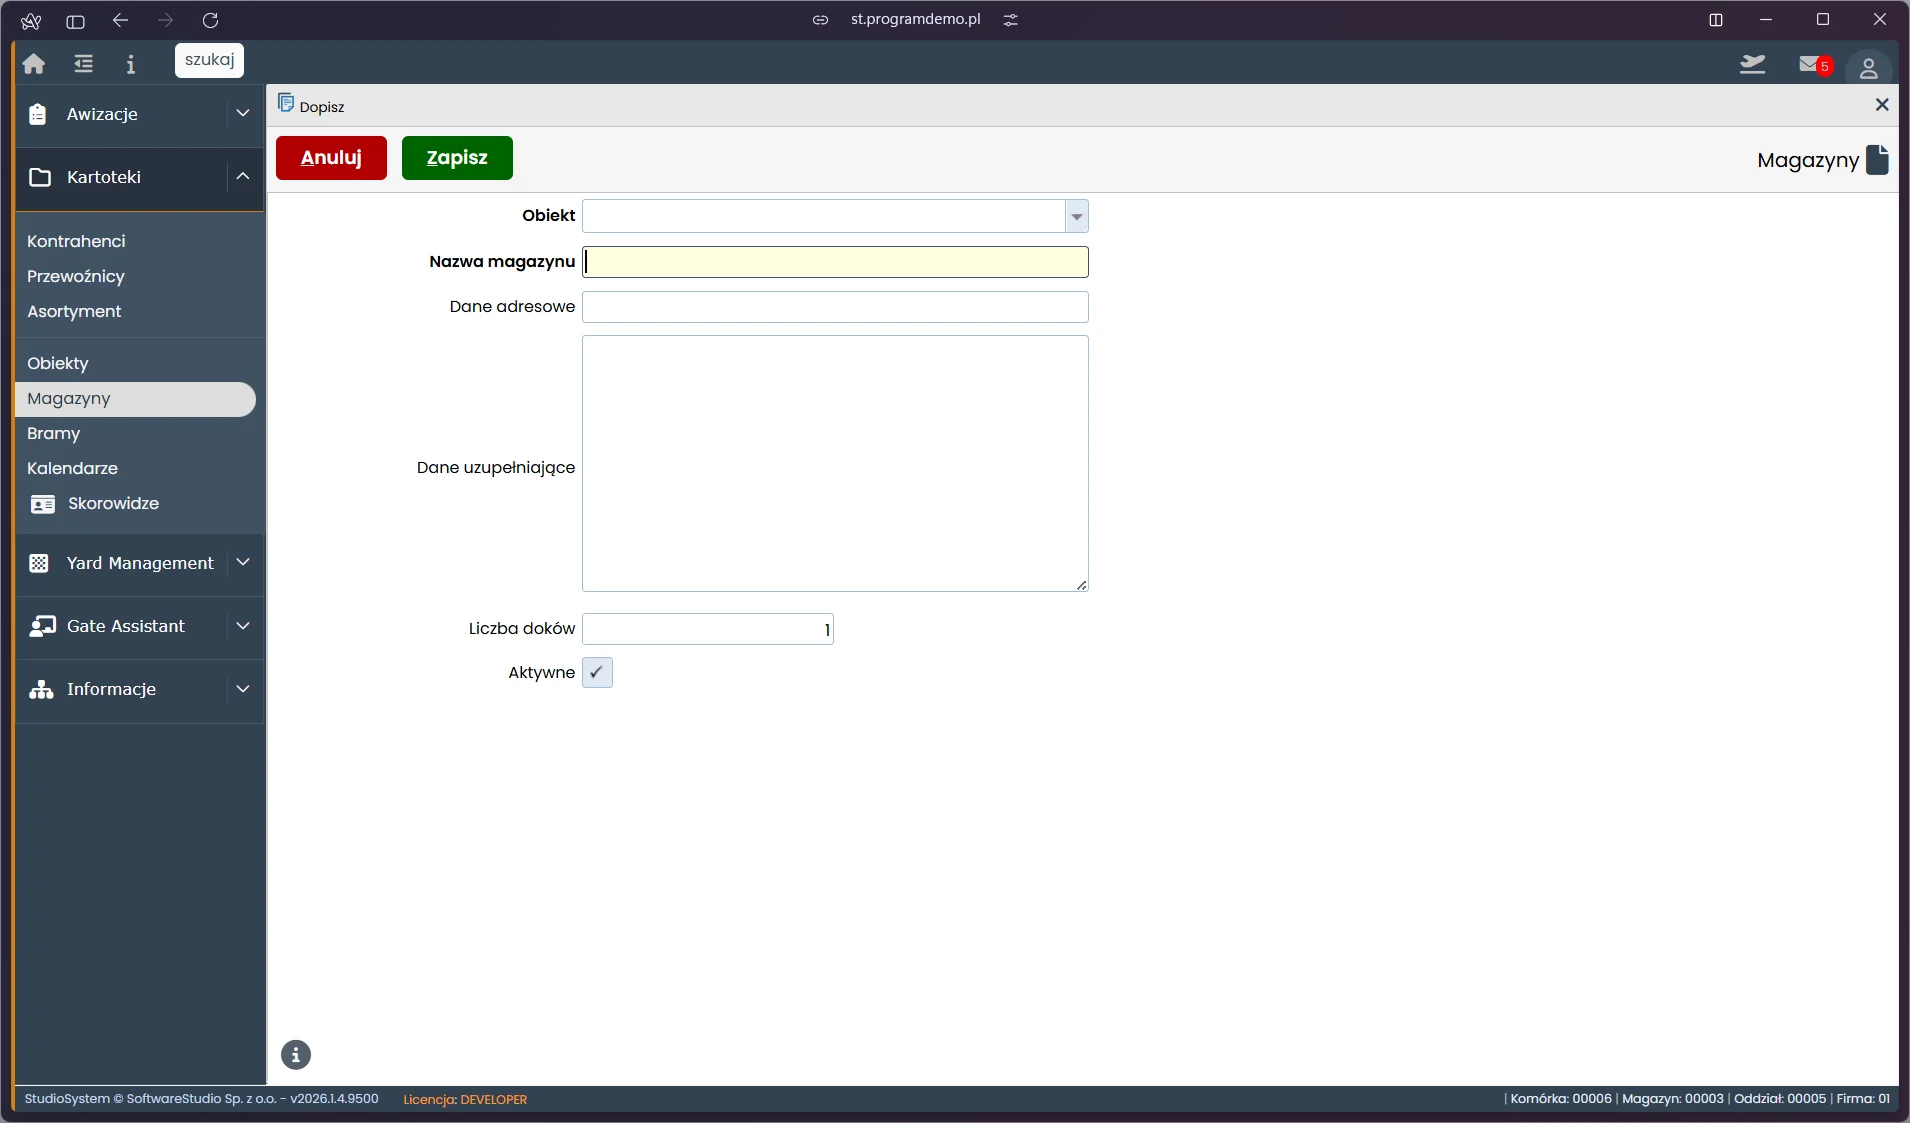Screen dimensions: 1910x1123
Task: Click Awizacje menu label
Action: [x=102, y=114]
